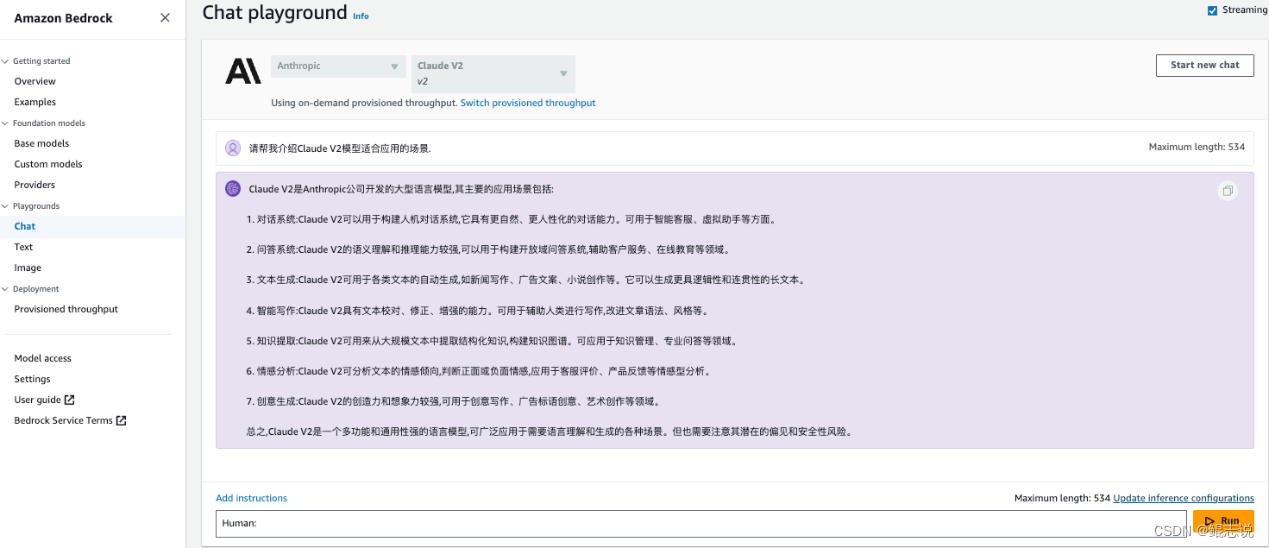1269x548 pixels.
Task: Click the Anthropic logo icon
Action: [x=243, y=71]
